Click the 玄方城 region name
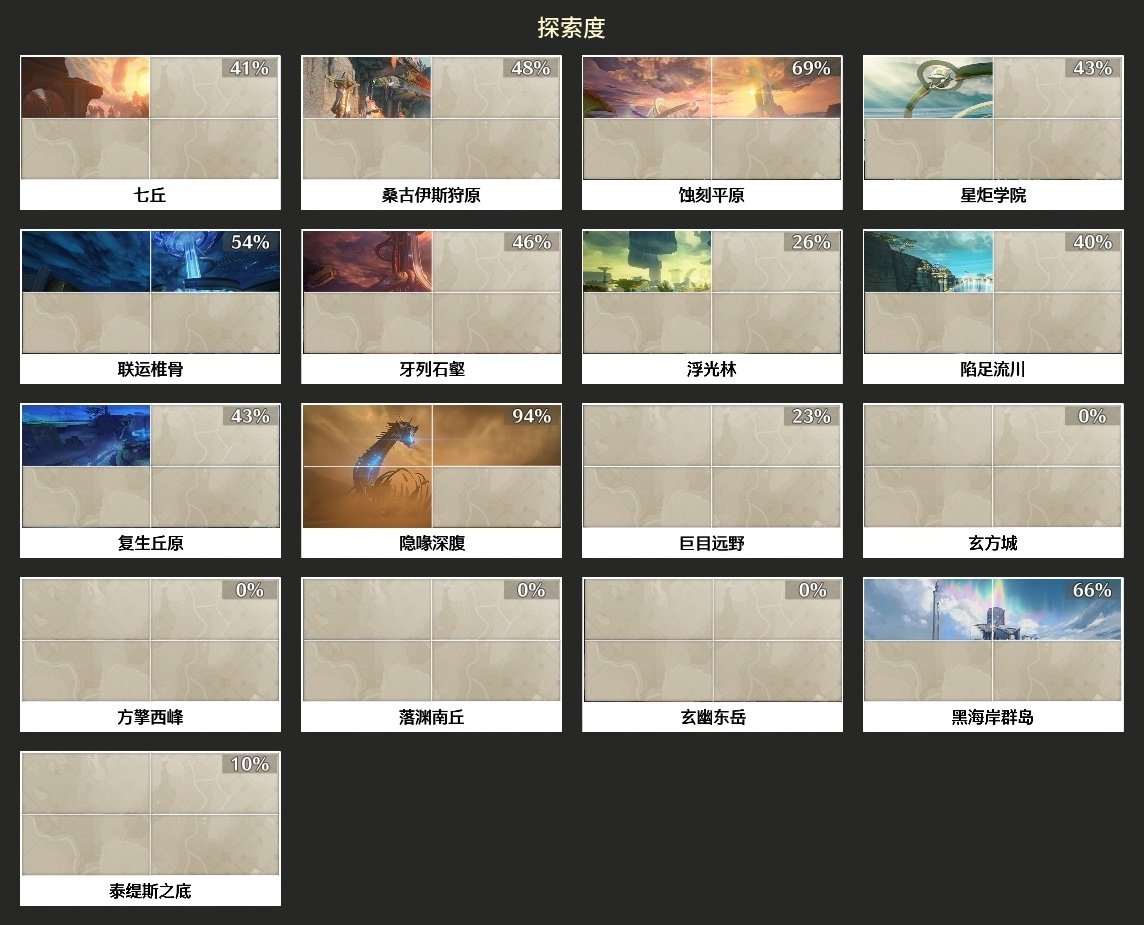Viewport: 1144px width, 925px height. pyautogui.click(x=993, y=543)
